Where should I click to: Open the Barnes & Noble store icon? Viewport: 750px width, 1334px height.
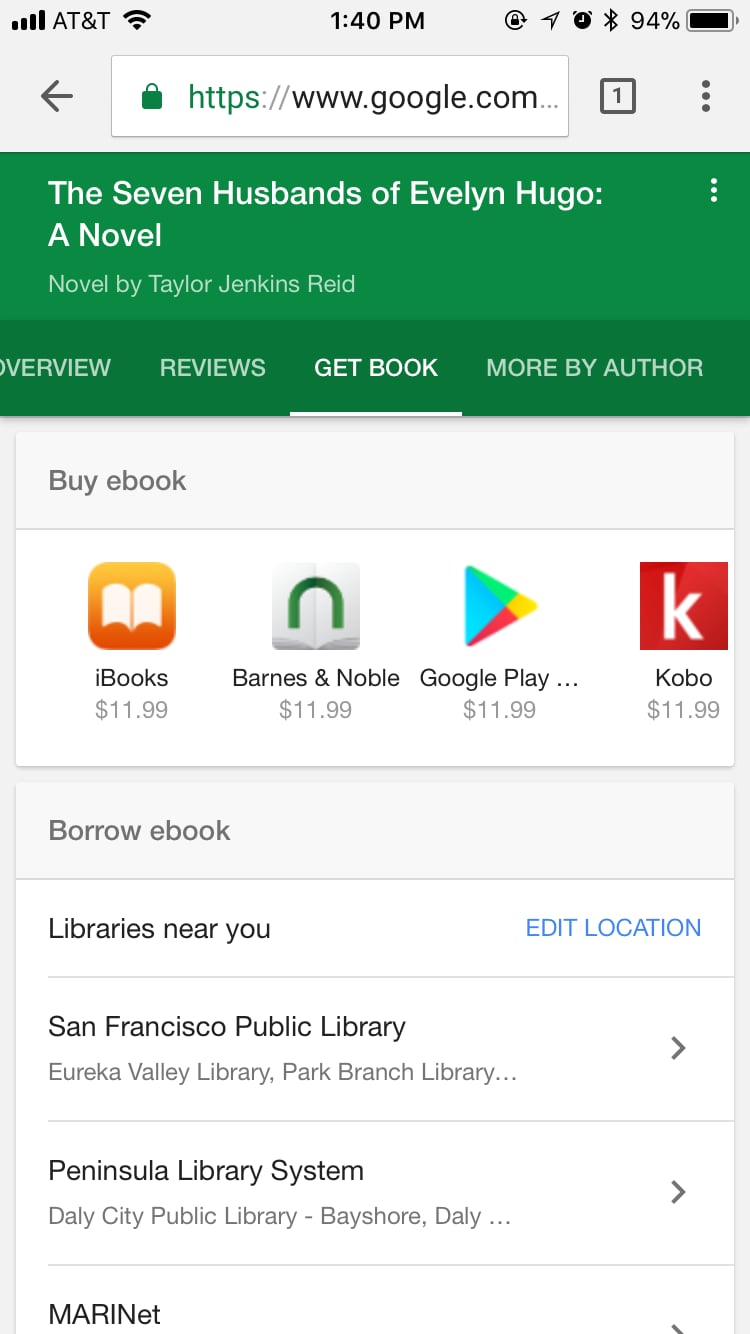[315, 606]
